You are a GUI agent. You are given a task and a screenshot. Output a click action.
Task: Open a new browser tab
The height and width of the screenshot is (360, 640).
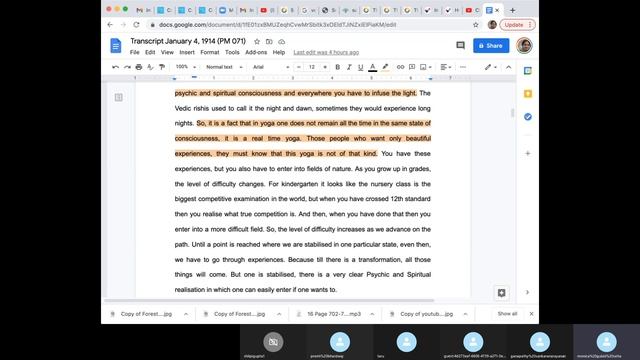tap(513, 10)
